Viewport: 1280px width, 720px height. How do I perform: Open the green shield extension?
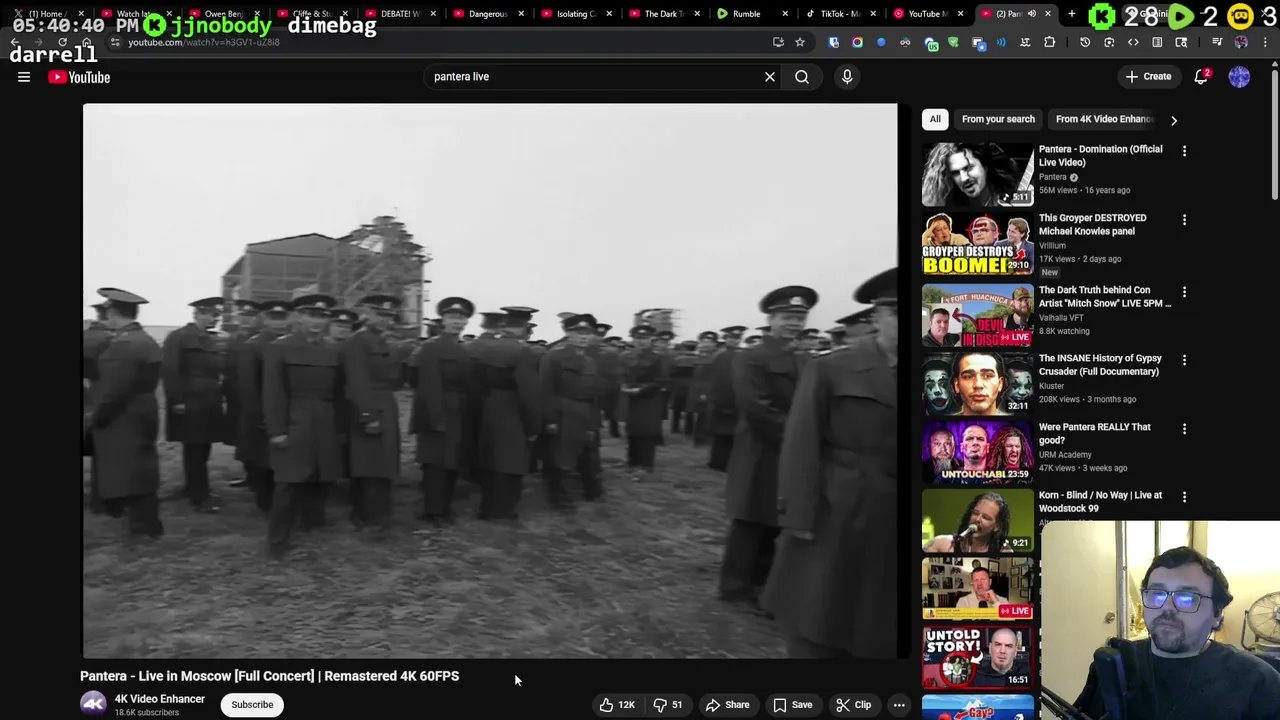point(953,42)
